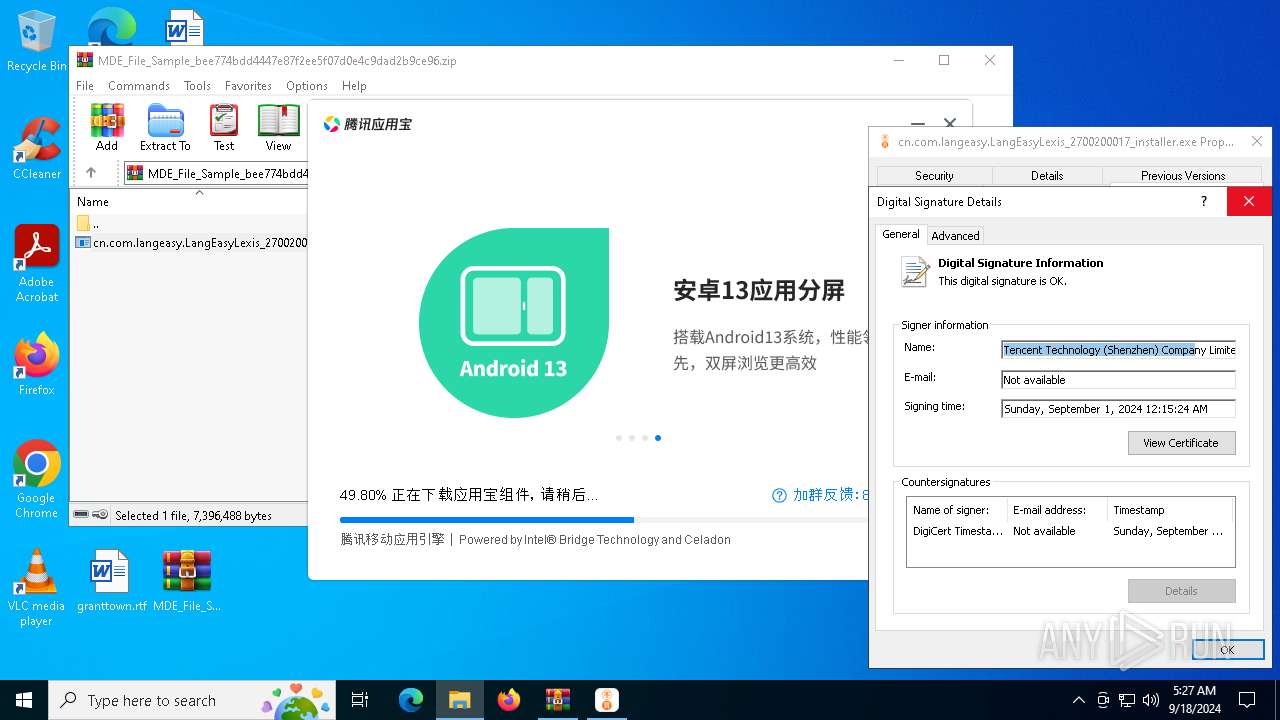This screenshot has width=1280, height=720.
Task: Click the Add icon in WinRAR toolbar
Action: [x=107, y=127]
